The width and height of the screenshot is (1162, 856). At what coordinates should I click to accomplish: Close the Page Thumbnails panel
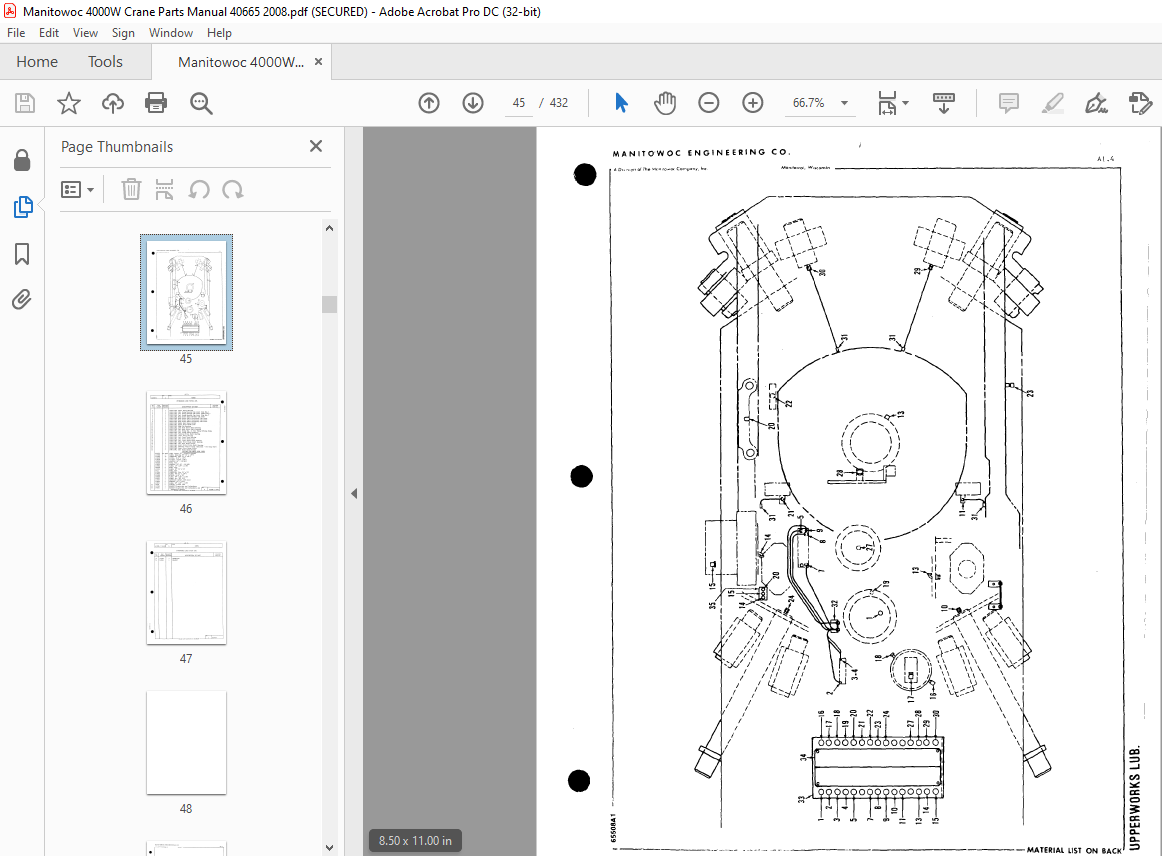316,146
